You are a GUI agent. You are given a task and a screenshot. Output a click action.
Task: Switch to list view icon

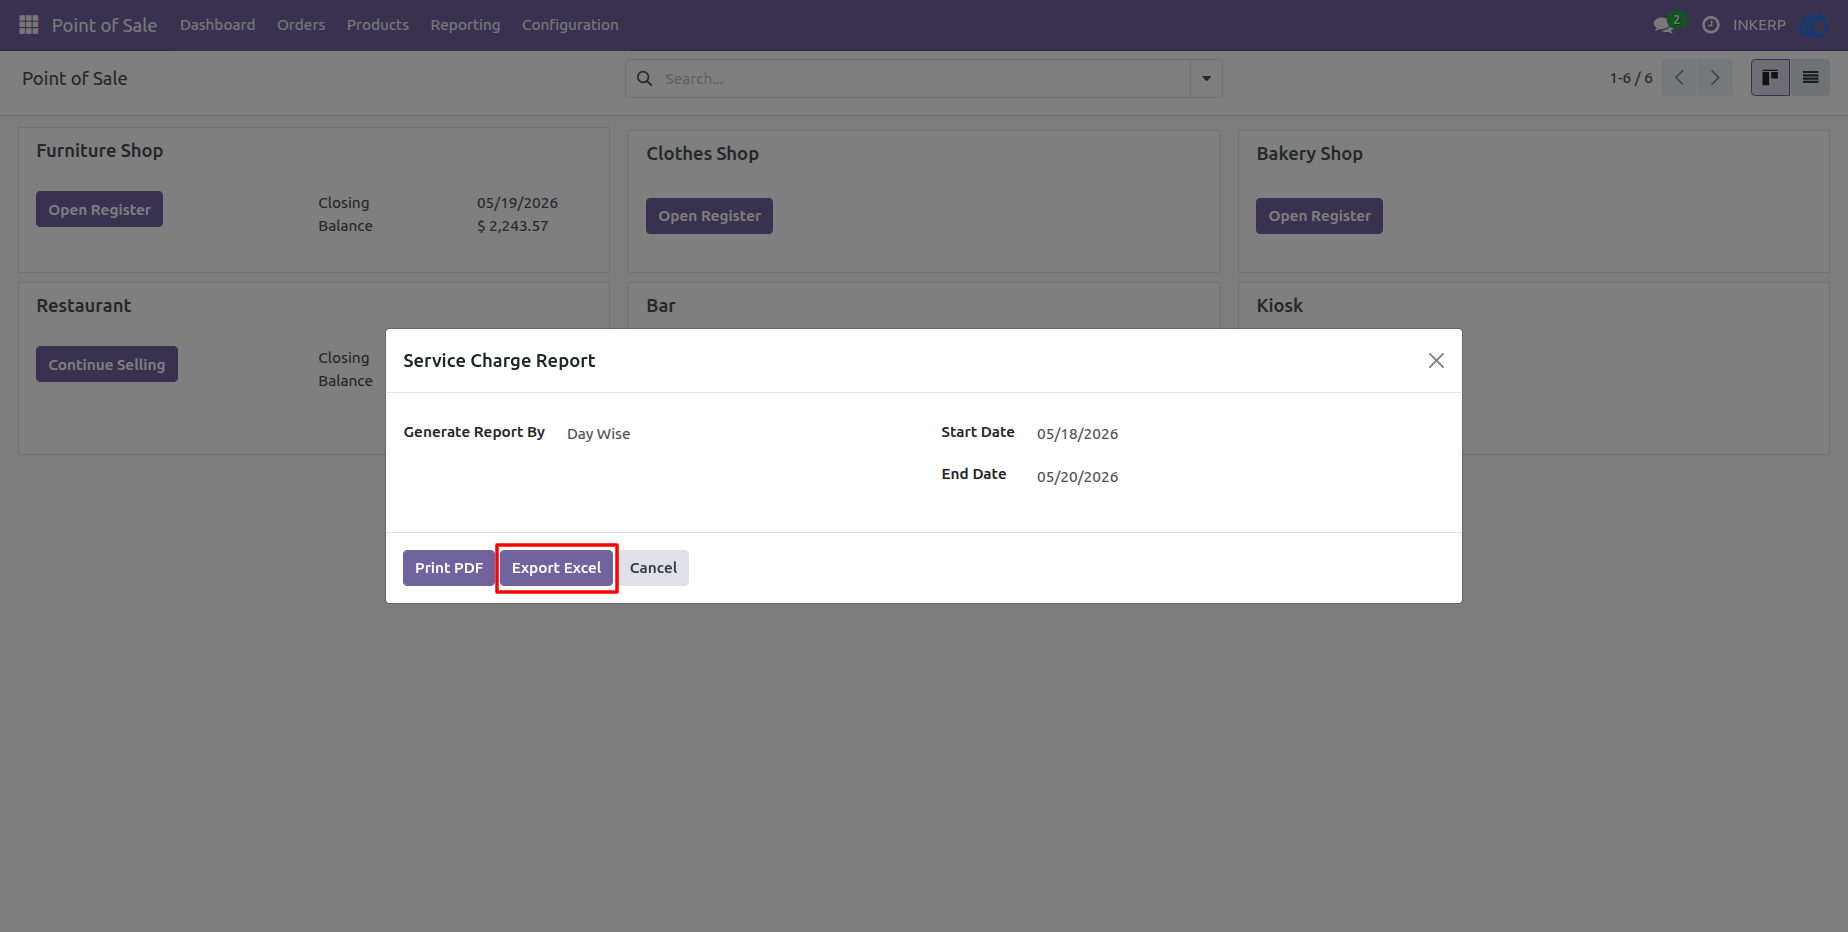tap(1810, 78)
